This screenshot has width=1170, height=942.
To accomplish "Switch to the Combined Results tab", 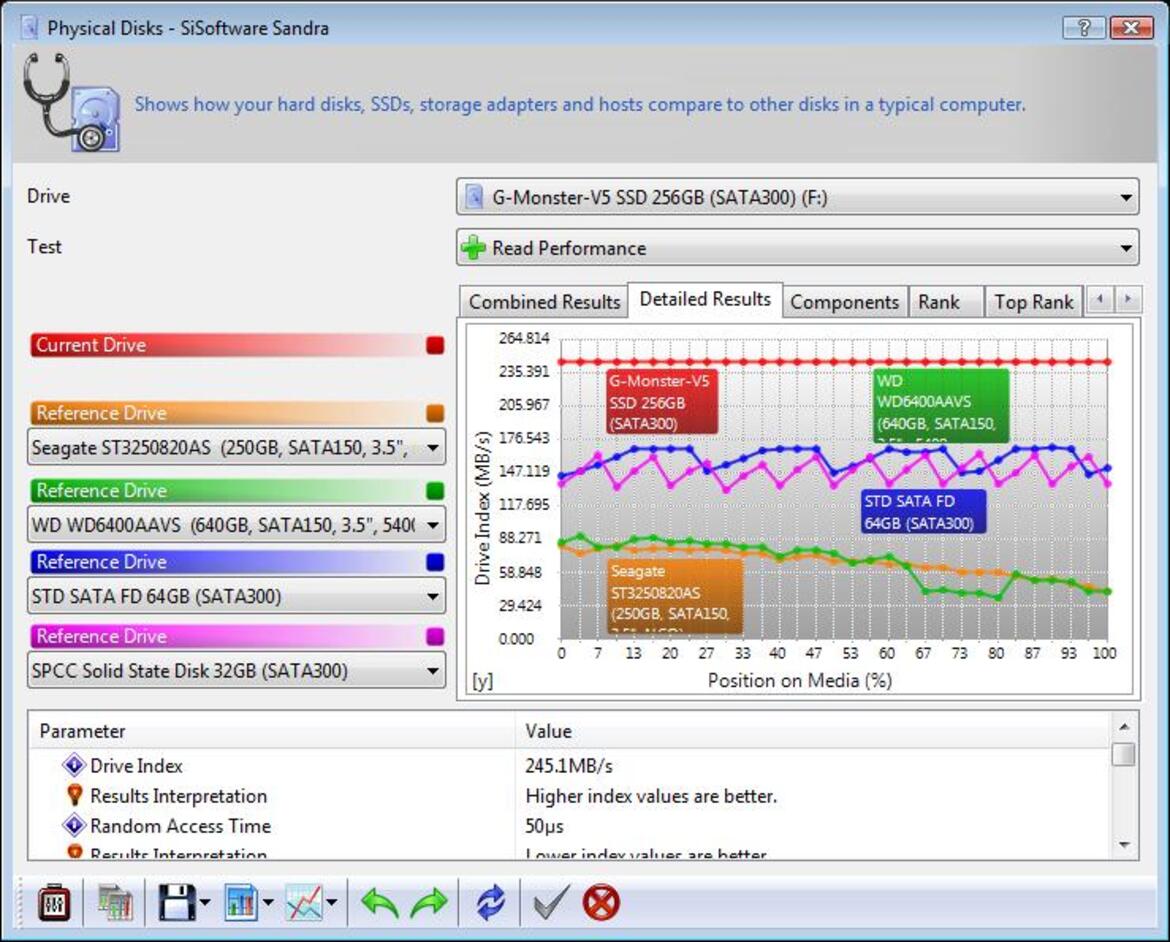I will coord(544,302).
